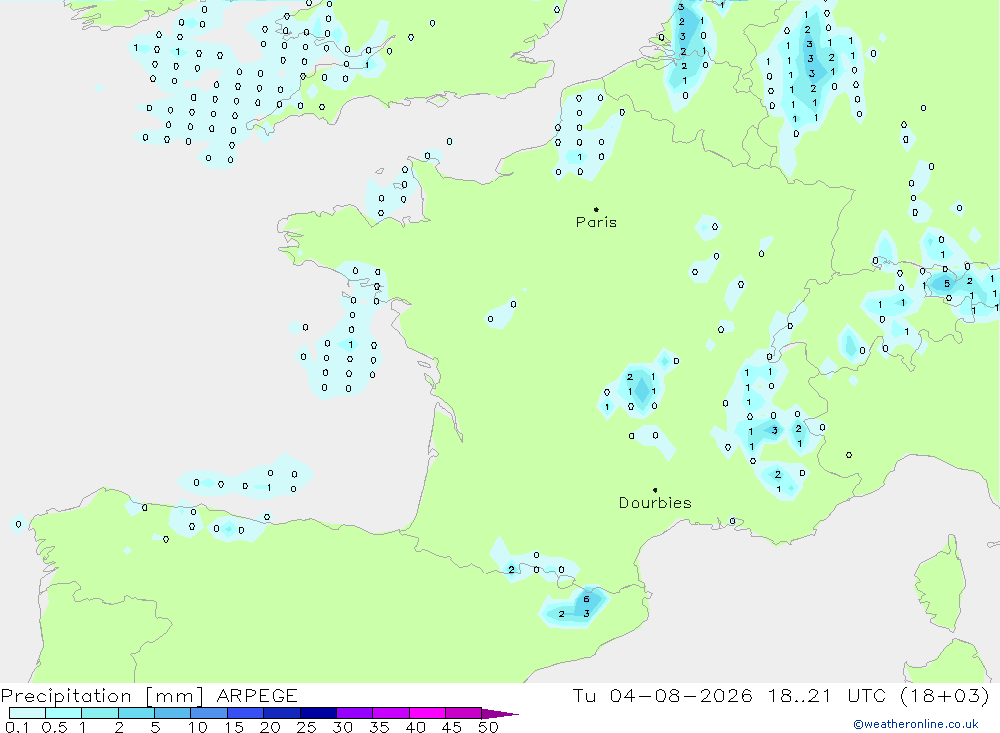
Task: Click the Precipitation [mm] title text
Action: [103, 696]
